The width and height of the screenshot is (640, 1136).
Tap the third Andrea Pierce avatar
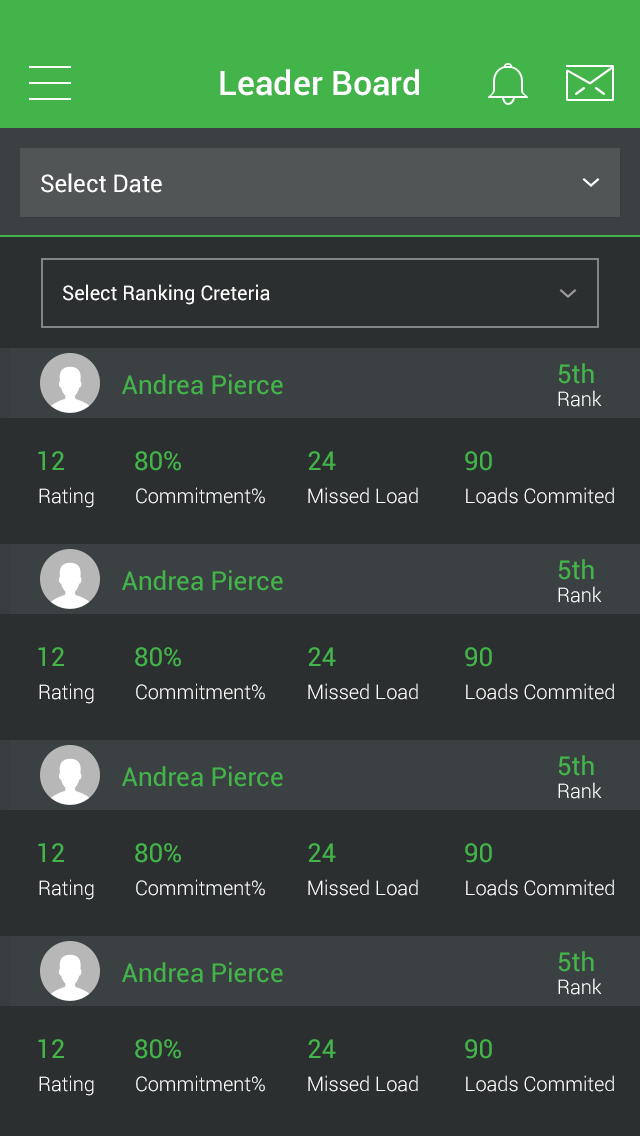pos(70,775)
